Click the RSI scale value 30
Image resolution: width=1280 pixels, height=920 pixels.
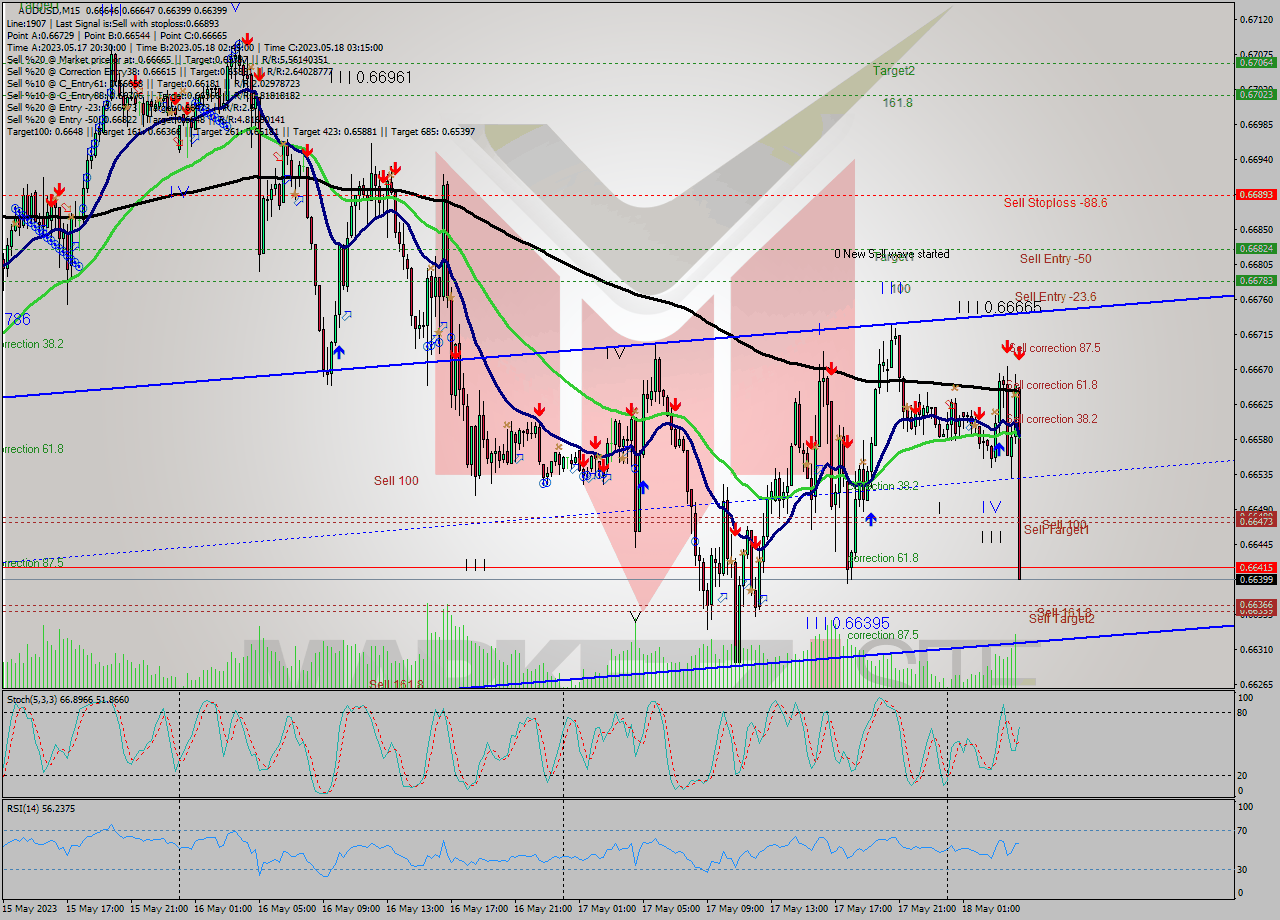(1242, 868)
